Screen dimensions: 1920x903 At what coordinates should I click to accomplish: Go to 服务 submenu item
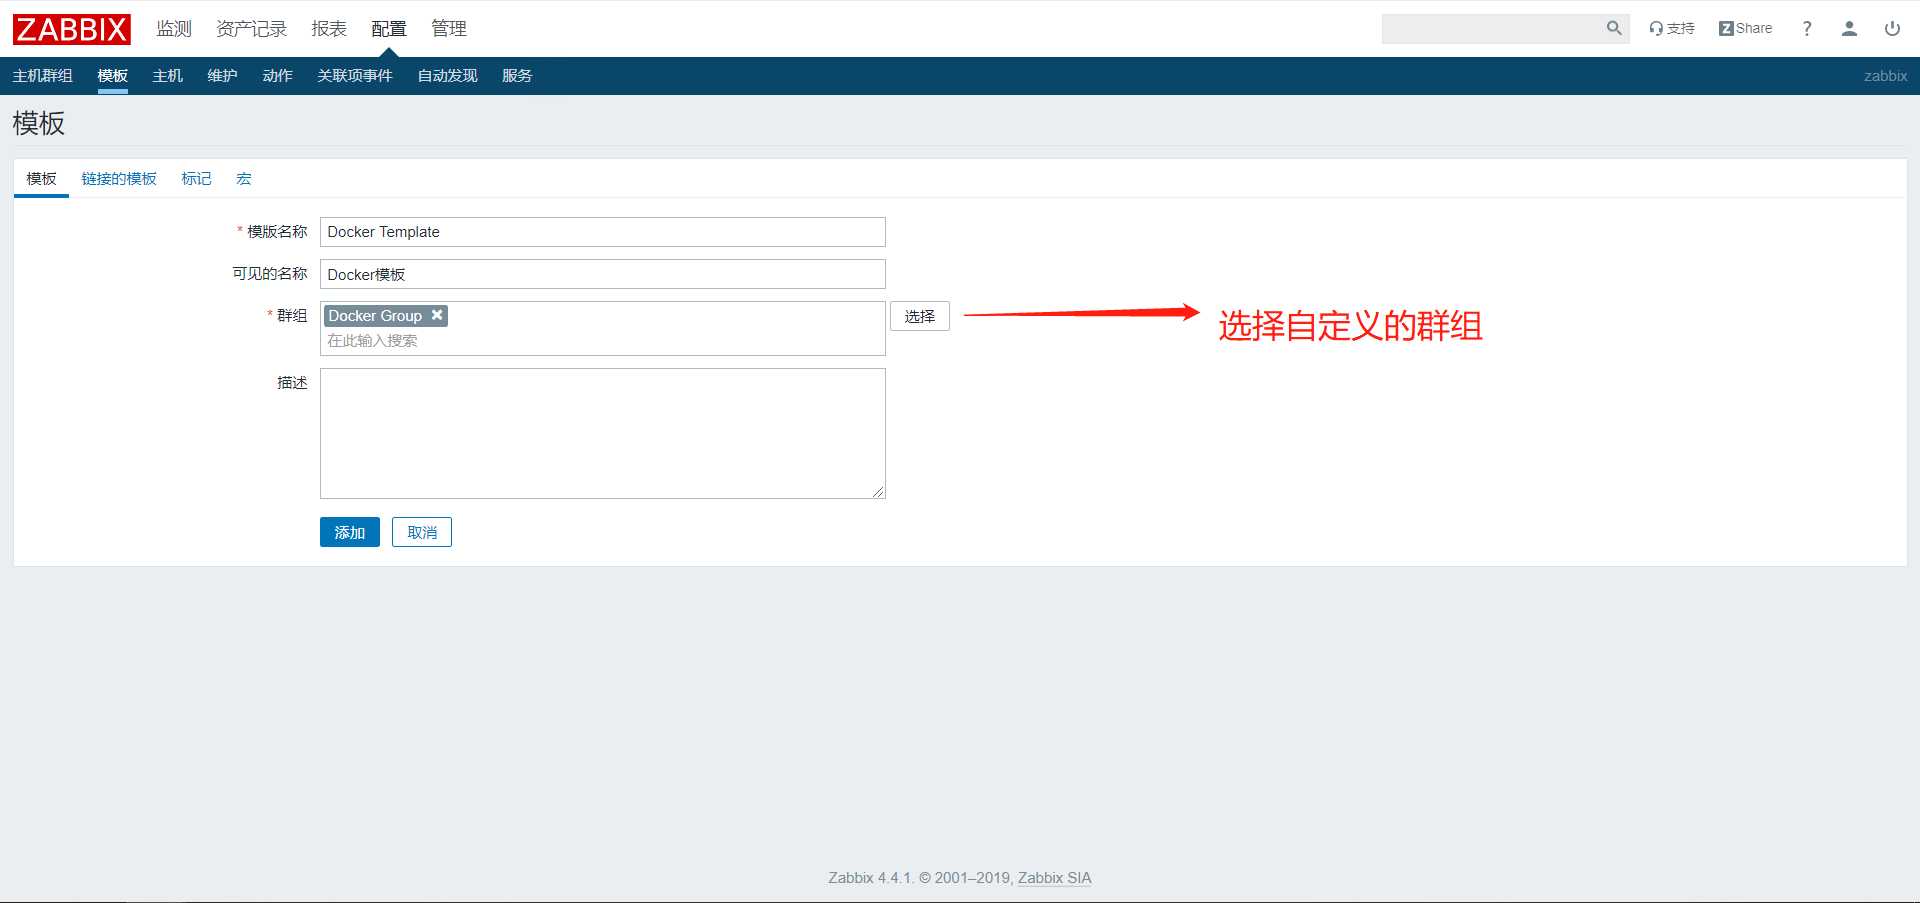click(x=517, y=76)
